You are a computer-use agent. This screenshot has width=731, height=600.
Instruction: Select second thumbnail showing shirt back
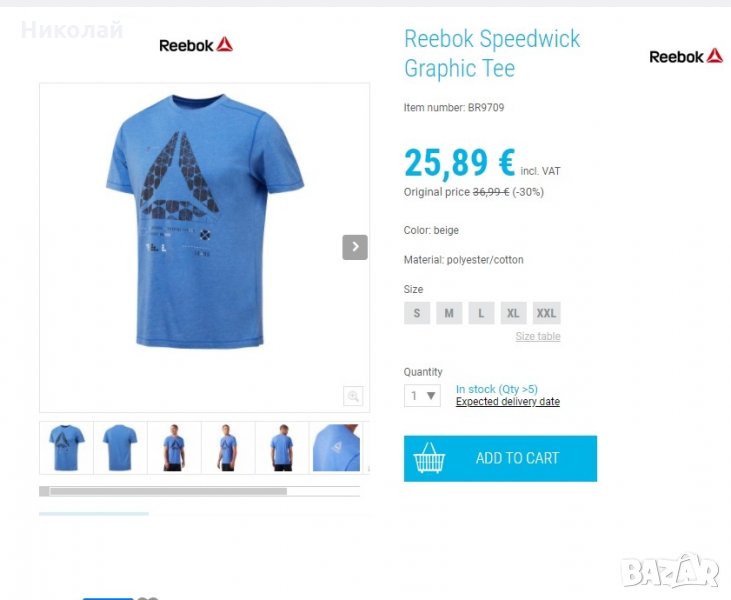(x=120, y=448)
